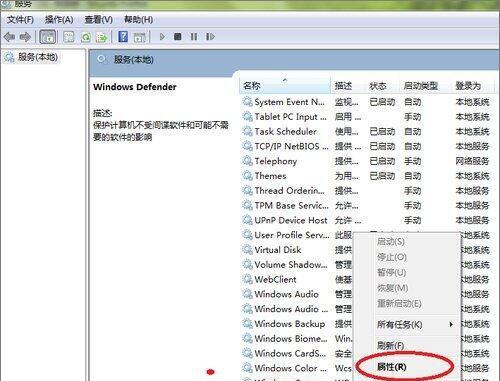Select the Tablet PC Input service row
Image resolution: width=500 pixels, height=381 pixels.
367,117
